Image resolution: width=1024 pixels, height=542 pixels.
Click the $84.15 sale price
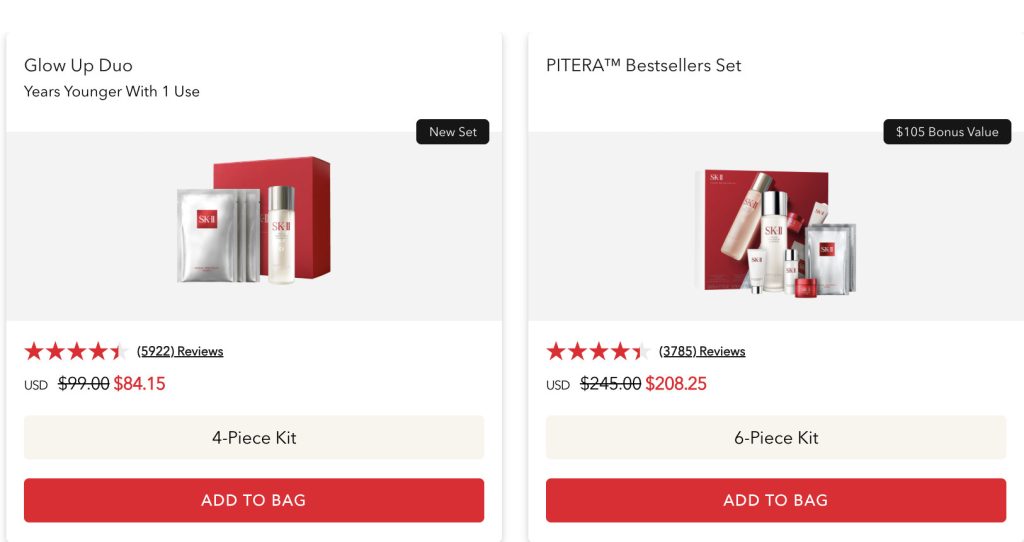click(140, 383)
